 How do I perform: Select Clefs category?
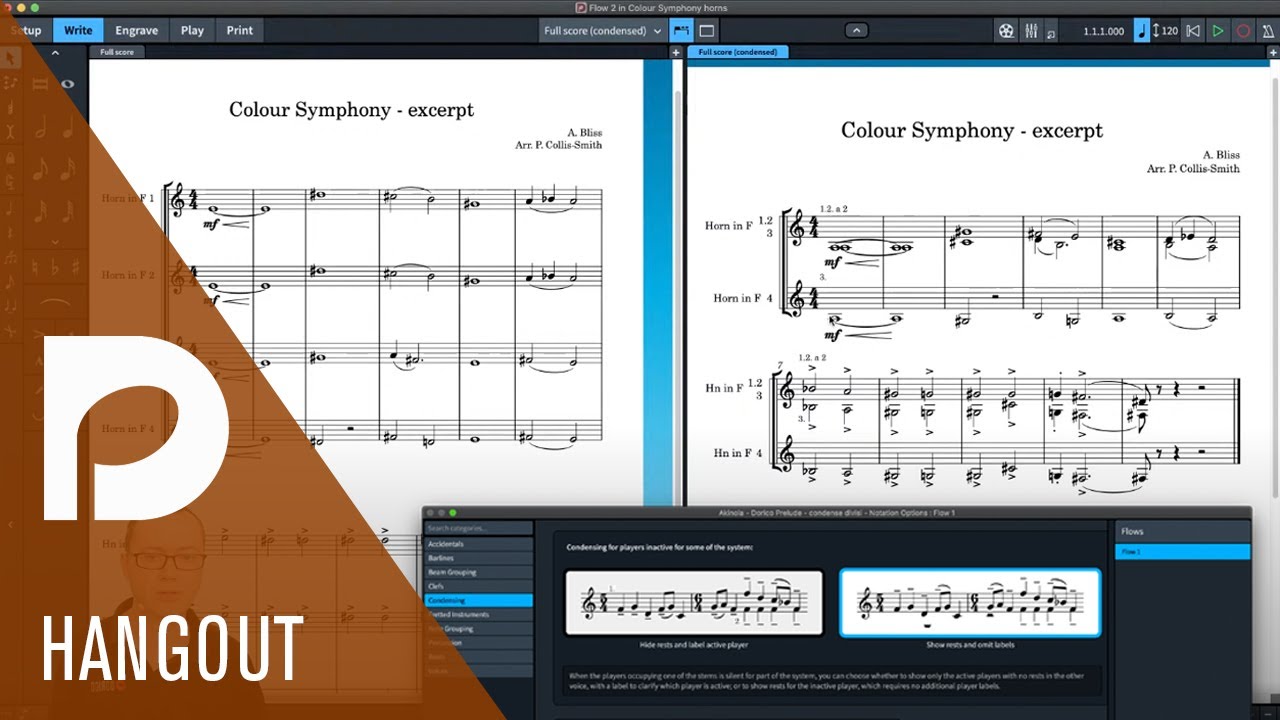478,586
